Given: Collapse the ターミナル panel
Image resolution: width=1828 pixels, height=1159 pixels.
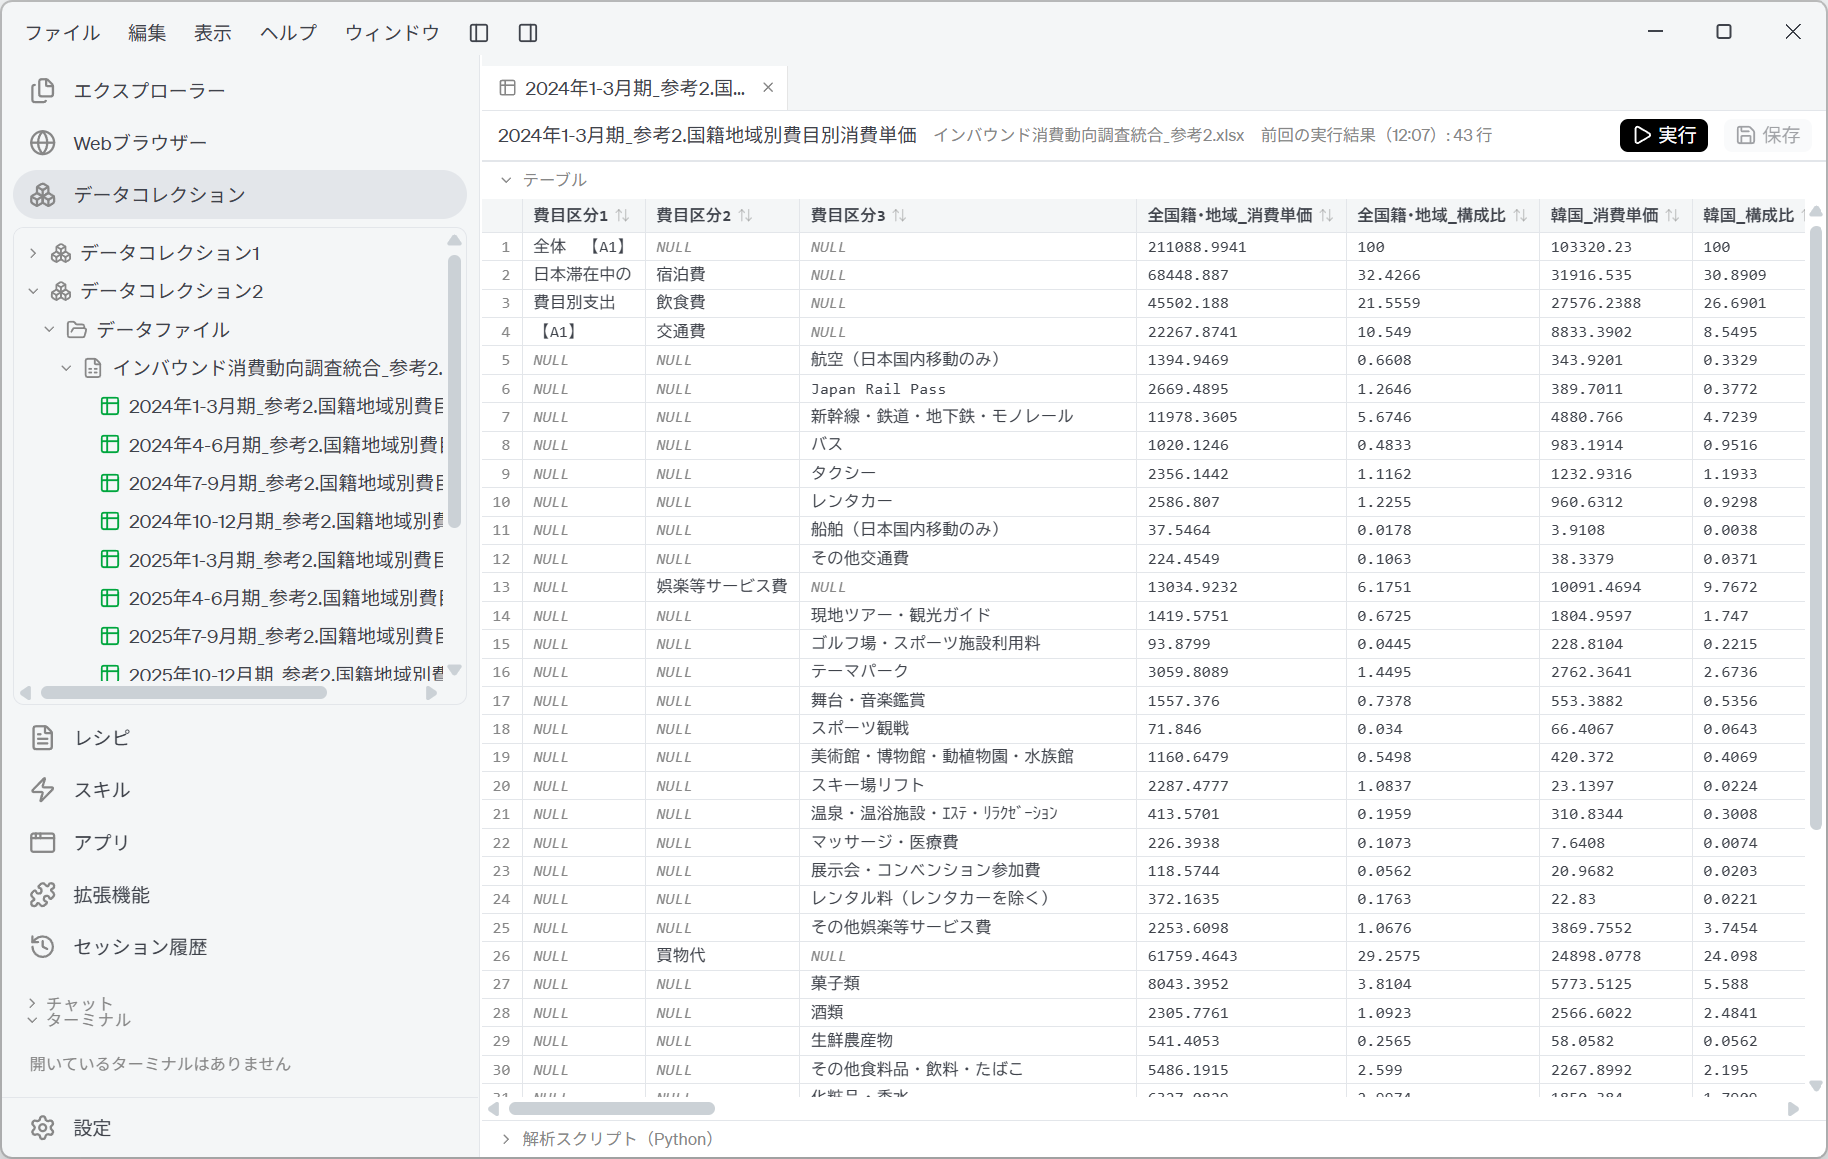Looking at the screenshot, I should click(x=33, y=1020).
